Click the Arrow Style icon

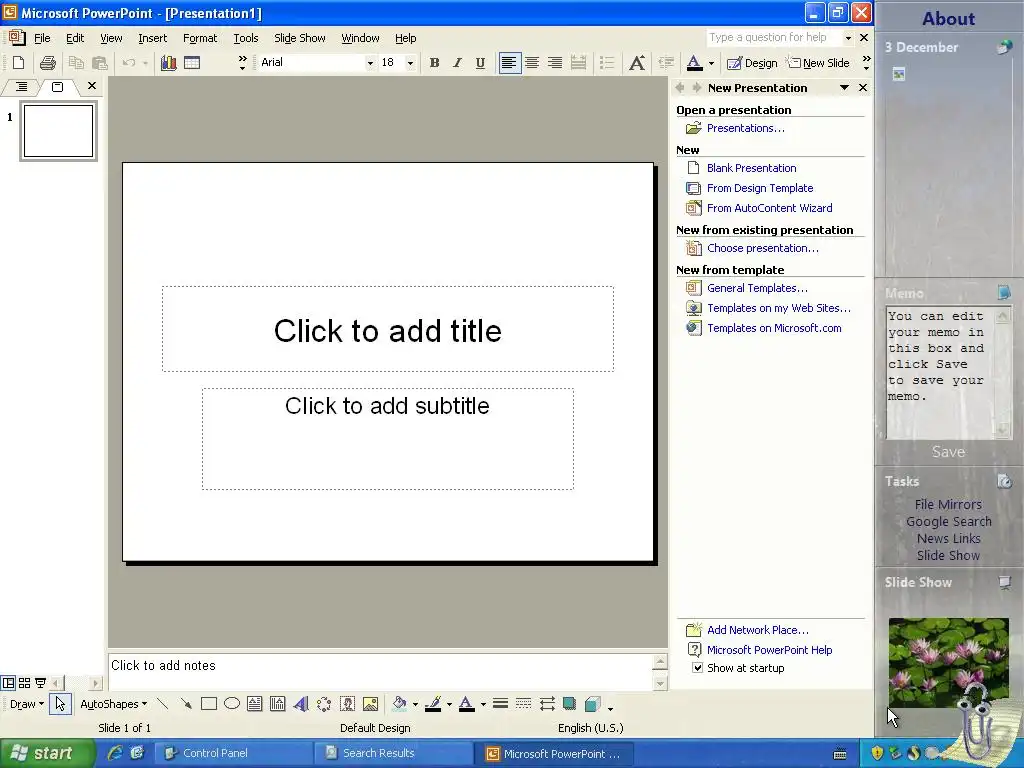(x=547, y=704)
